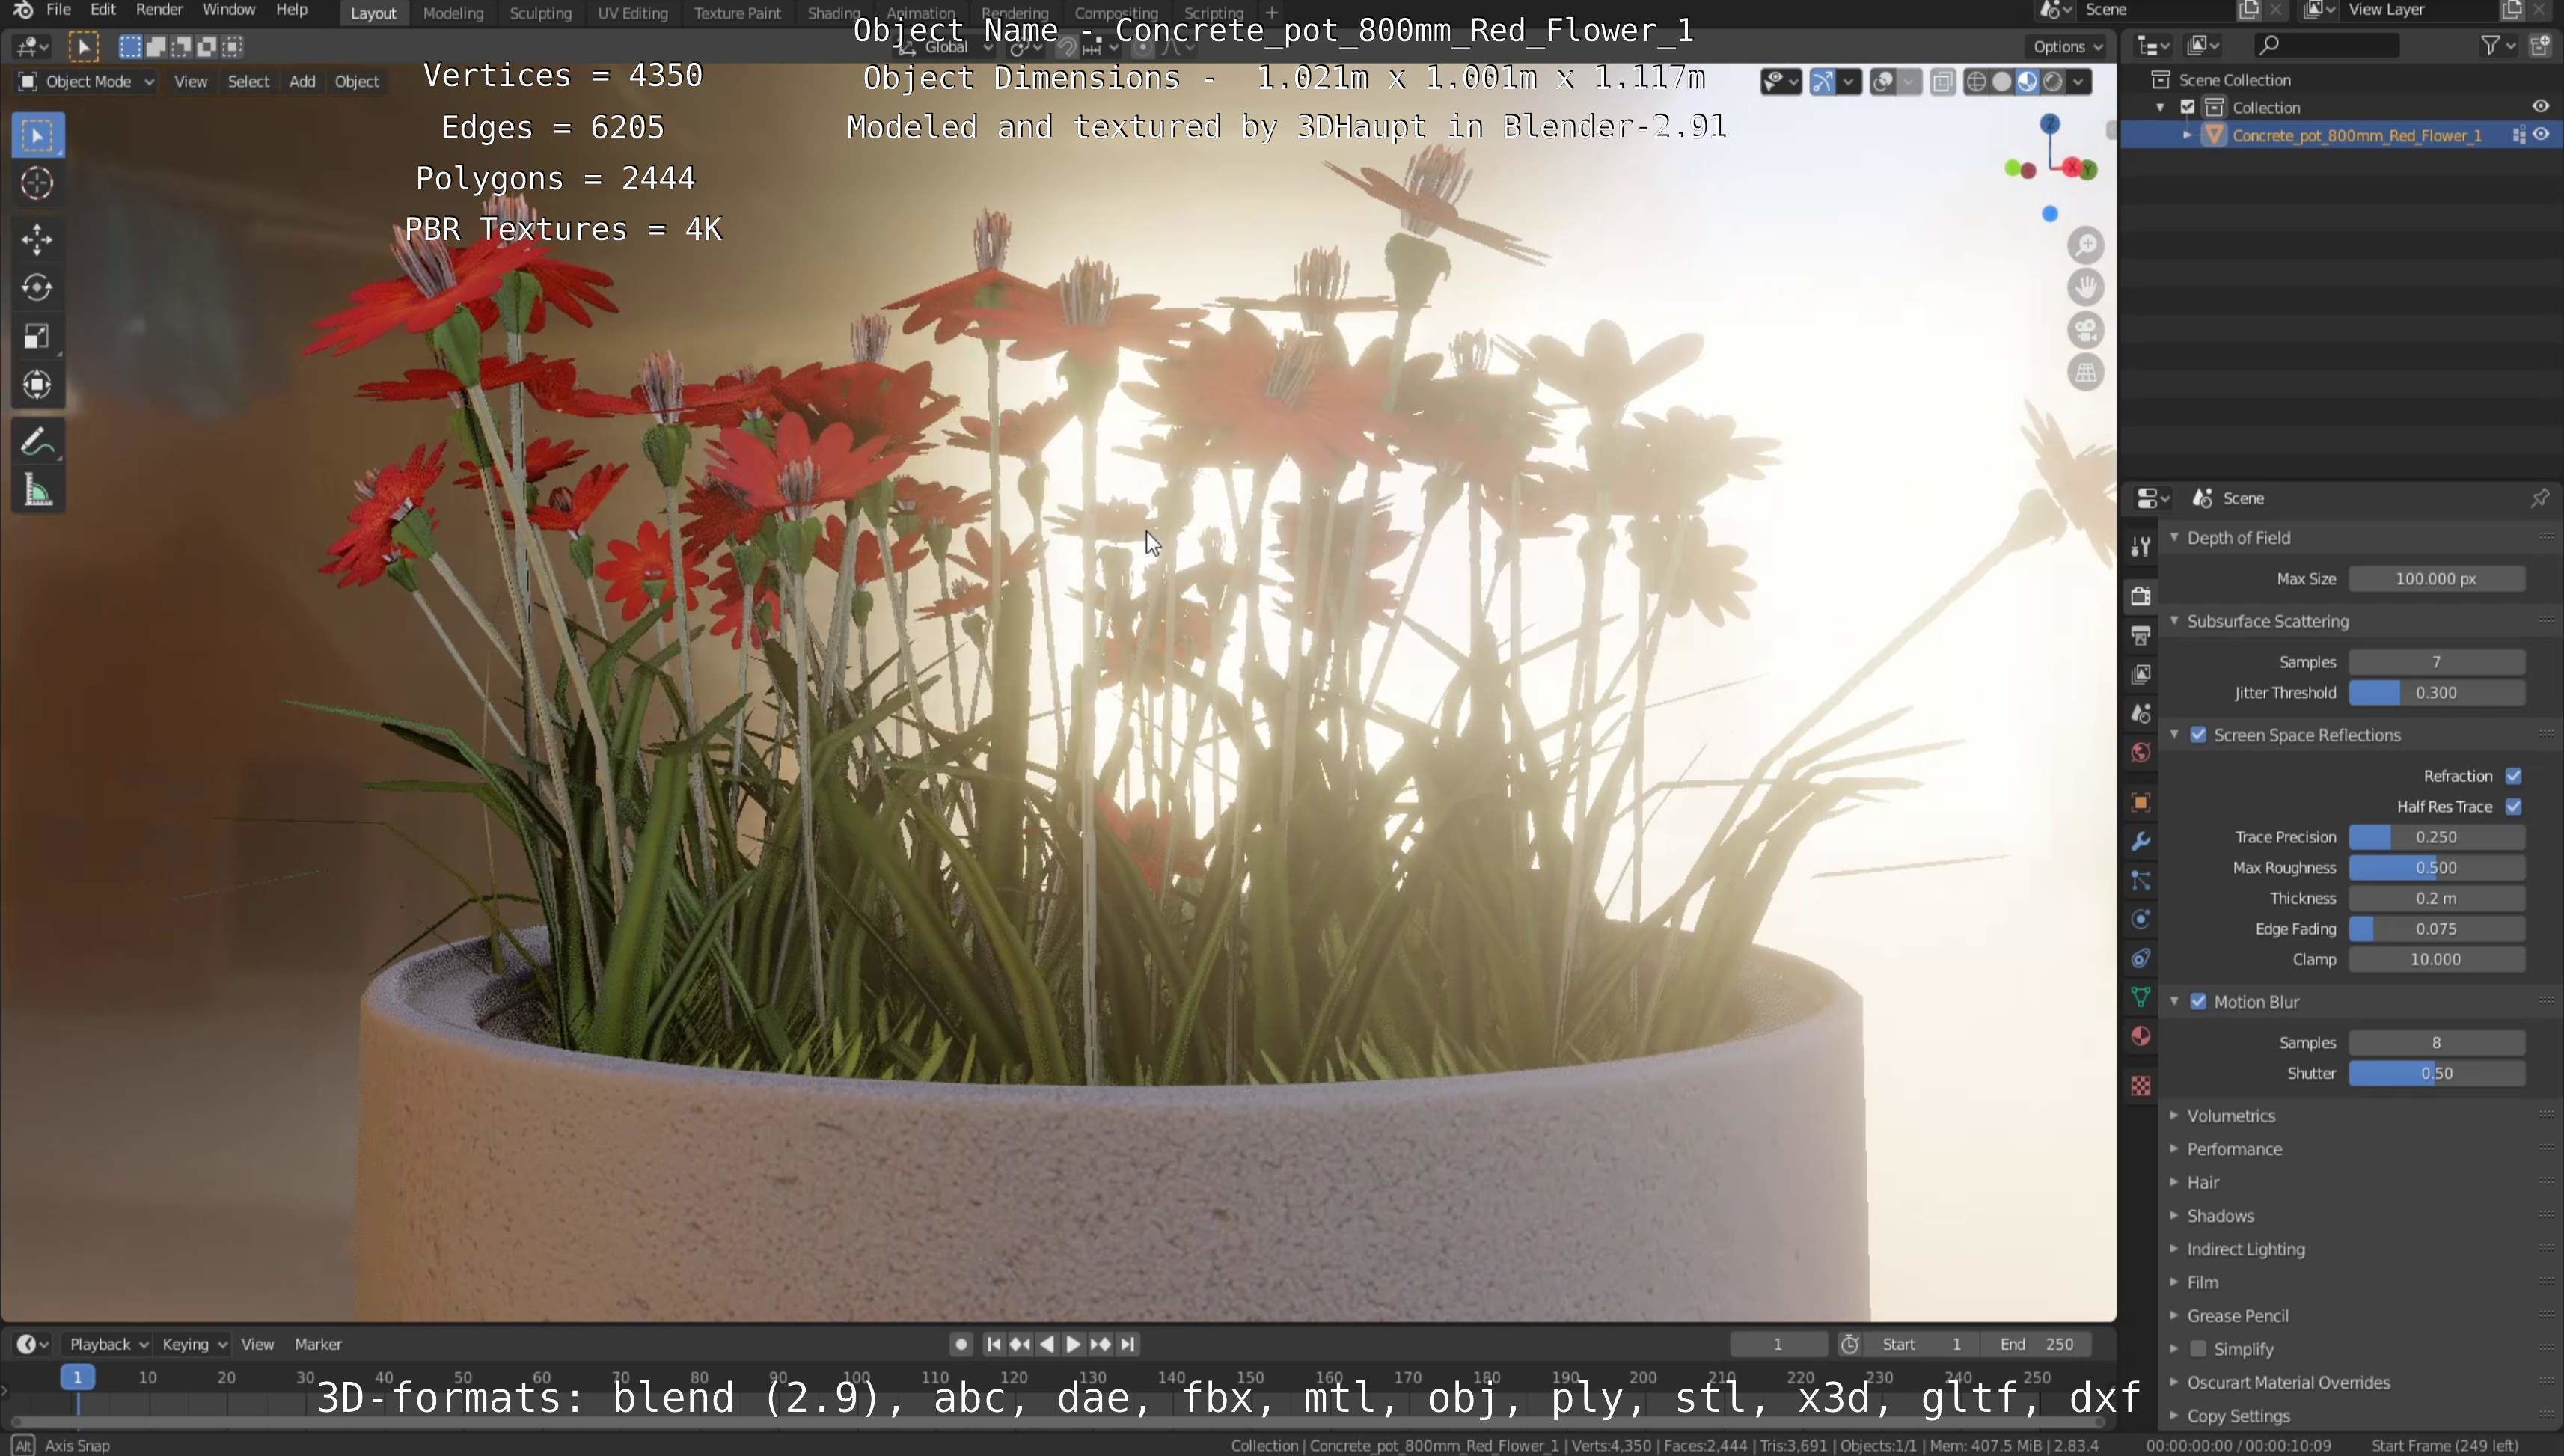Open the Output properties tab
The image size is (2564, 1456).
point(2140,635)
